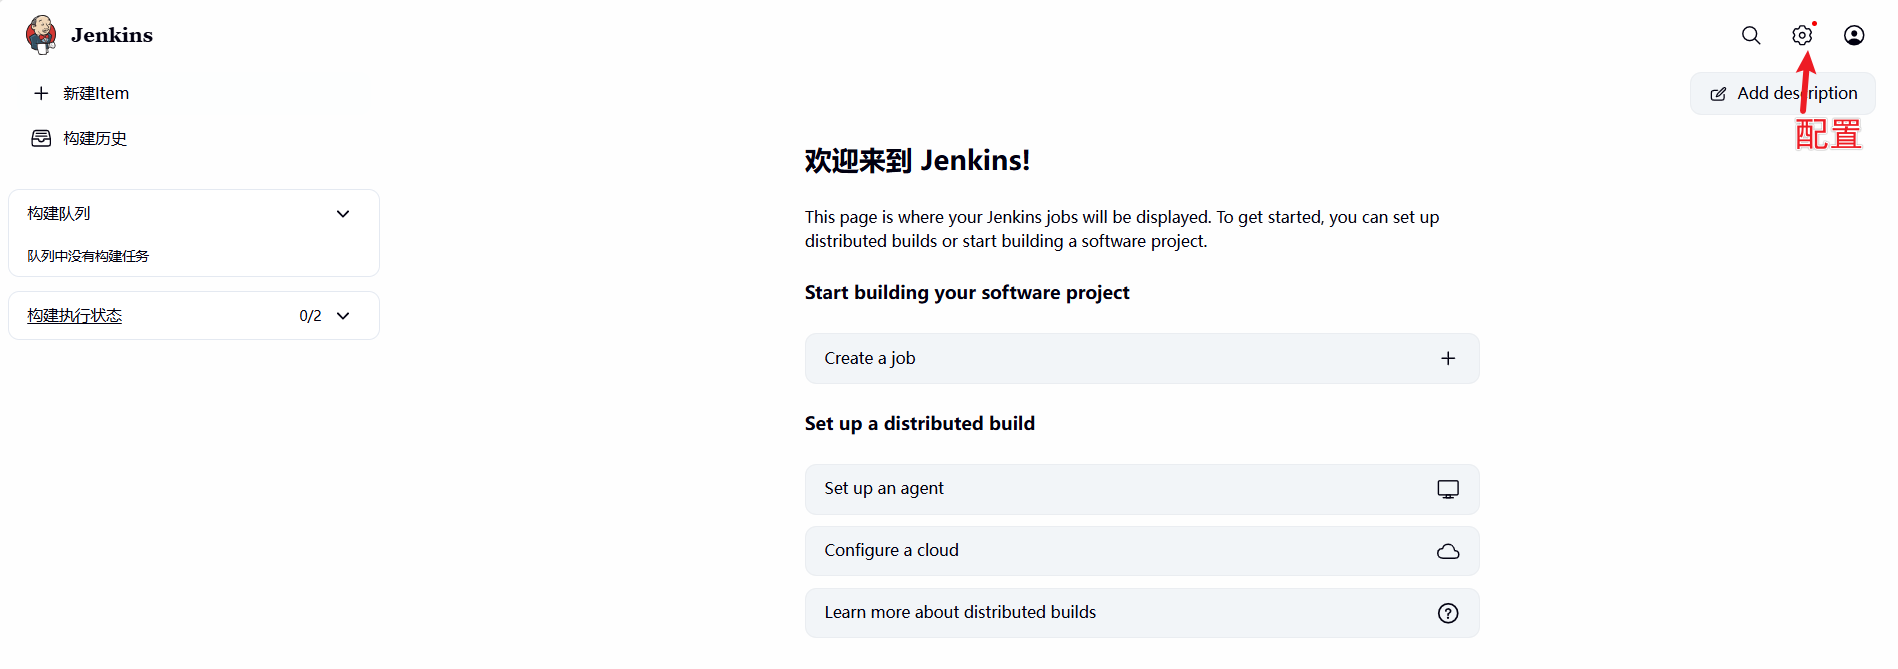Open the user account icon
Image resolution: width=1898 pixels, height=669 pixels.
coord(1854,35)
